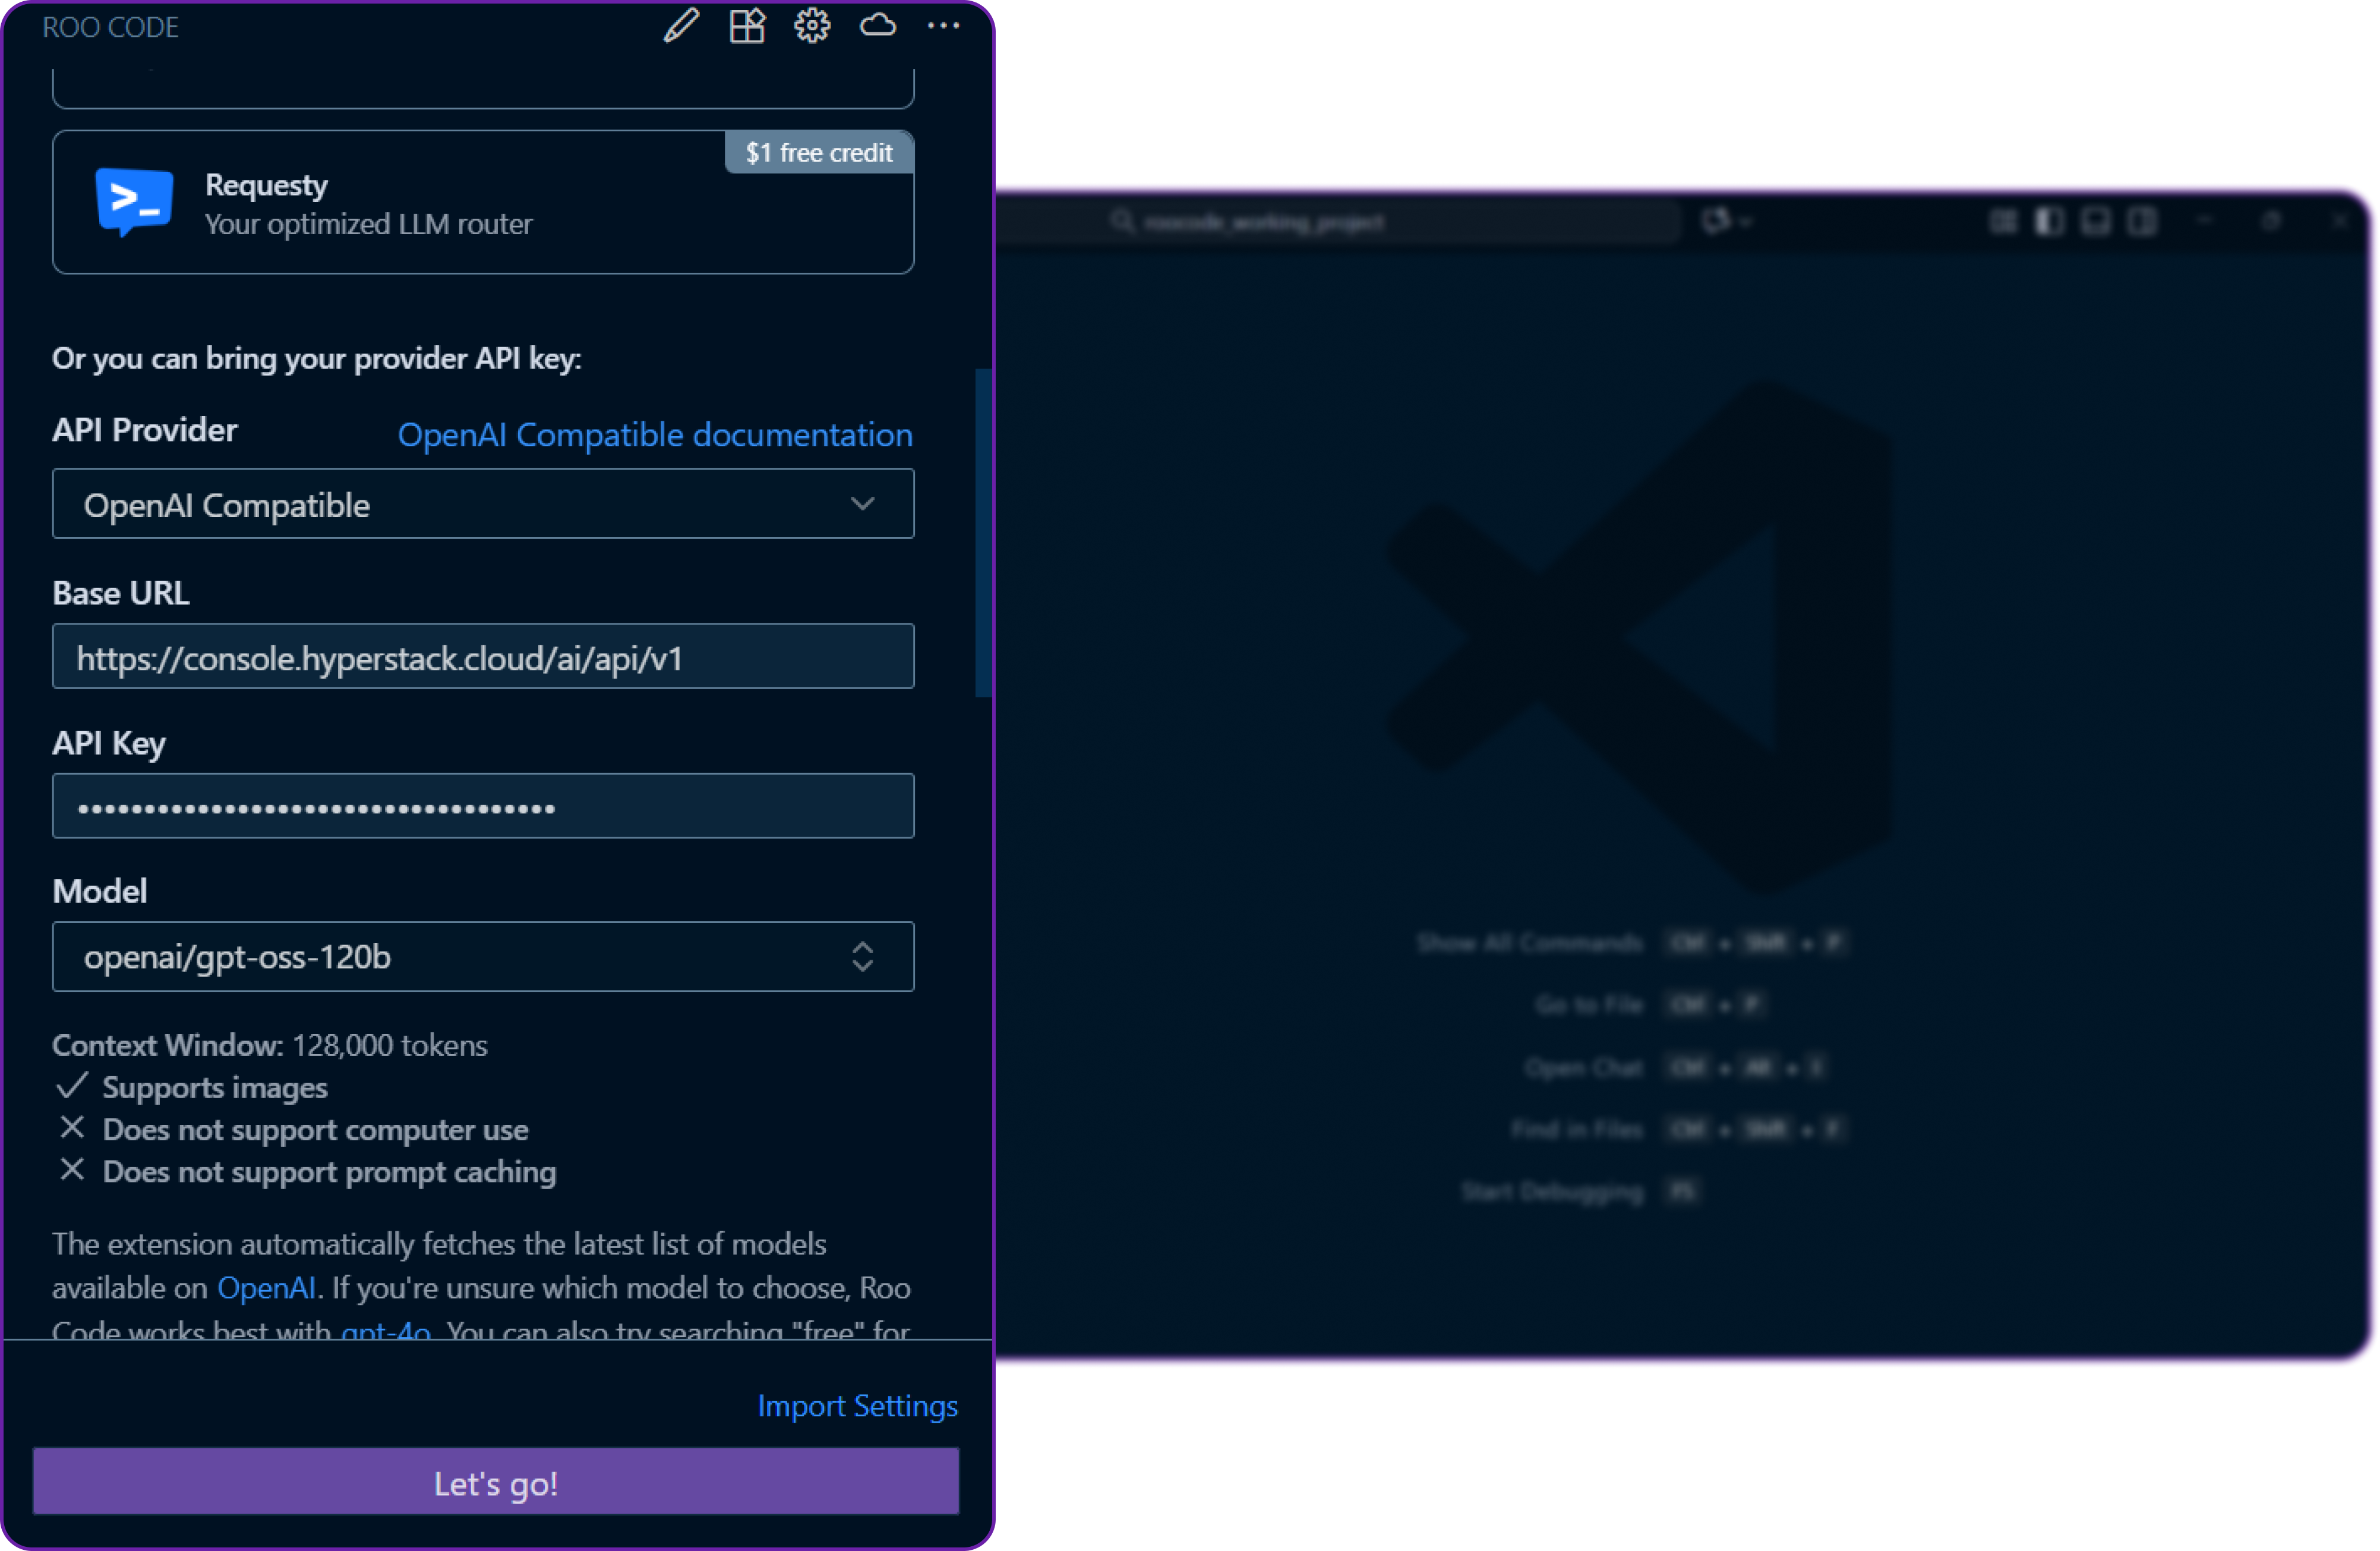Open OpenAI Compatible documentation link
2380x1551 pixels.
pyautogui.click(x=654, y=435)
